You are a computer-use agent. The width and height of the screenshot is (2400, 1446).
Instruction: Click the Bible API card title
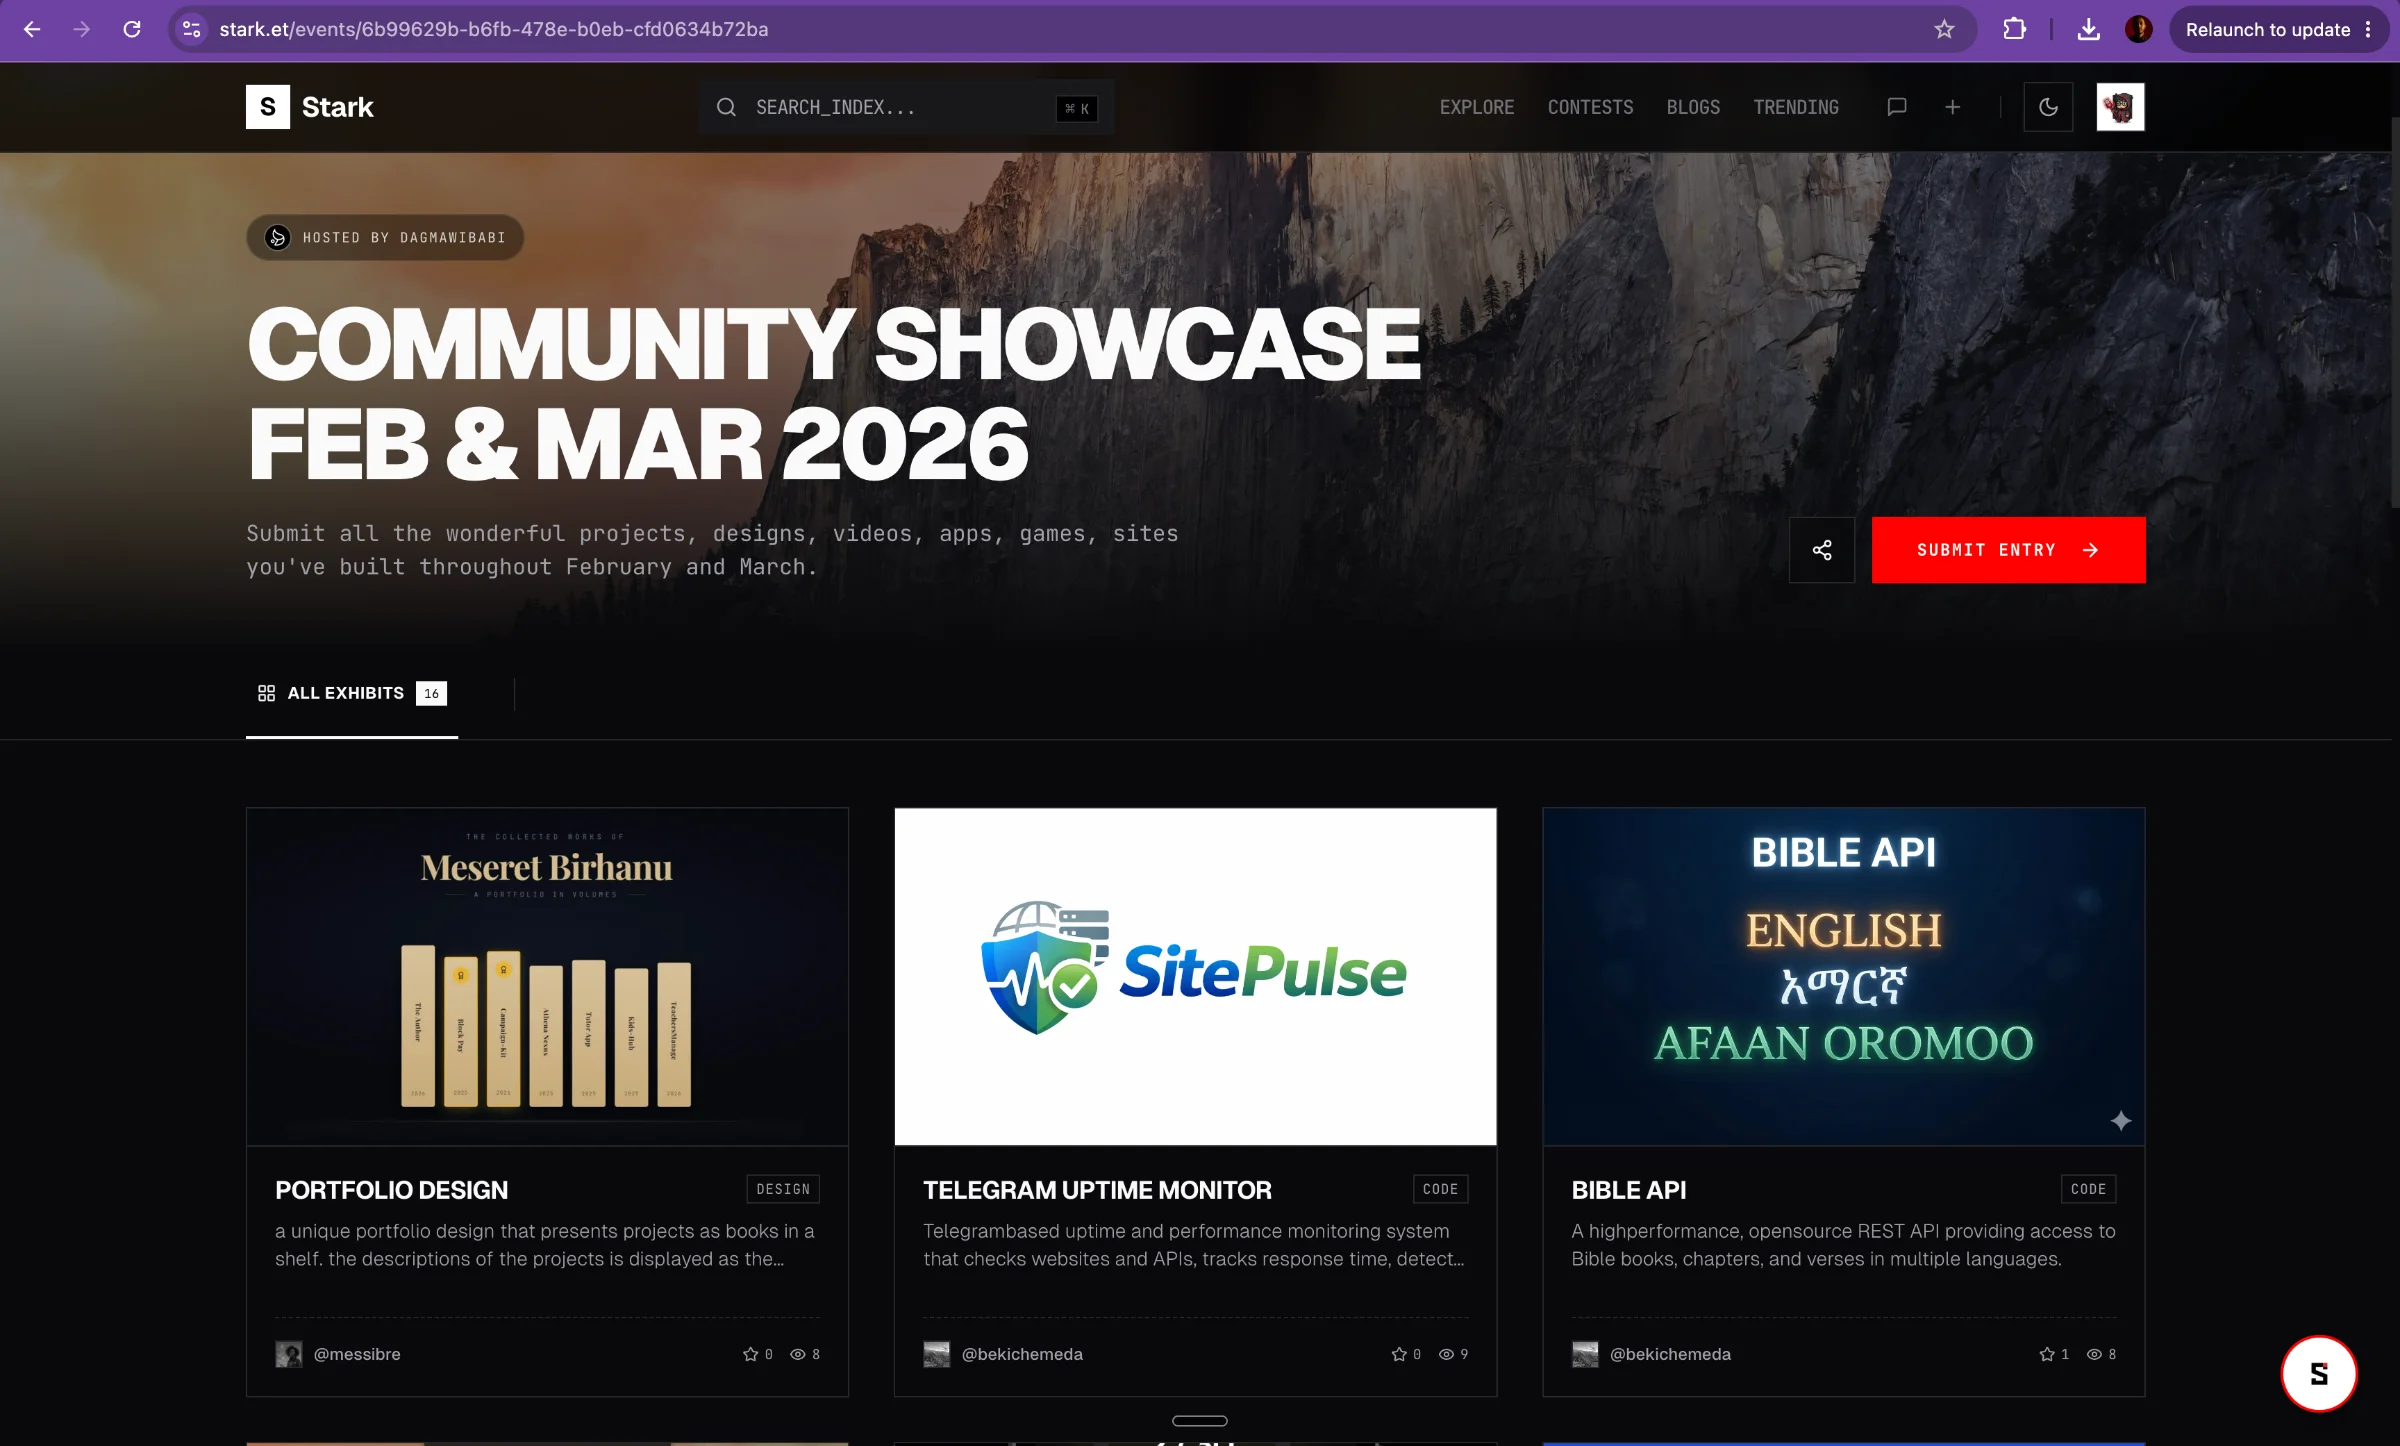[1628, 1190]
